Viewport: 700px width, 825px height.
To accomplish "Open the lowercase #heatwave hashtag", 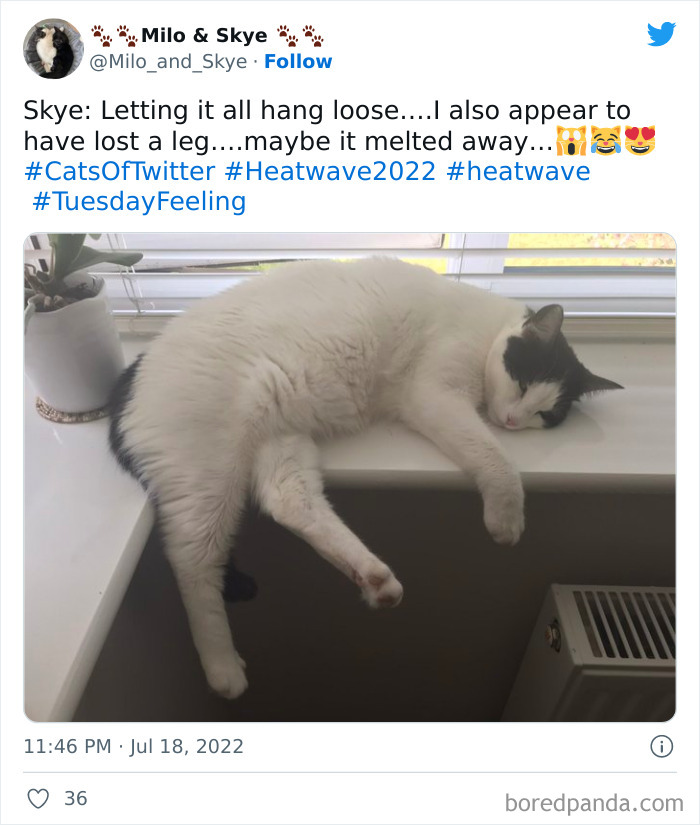I will (518, 172).
